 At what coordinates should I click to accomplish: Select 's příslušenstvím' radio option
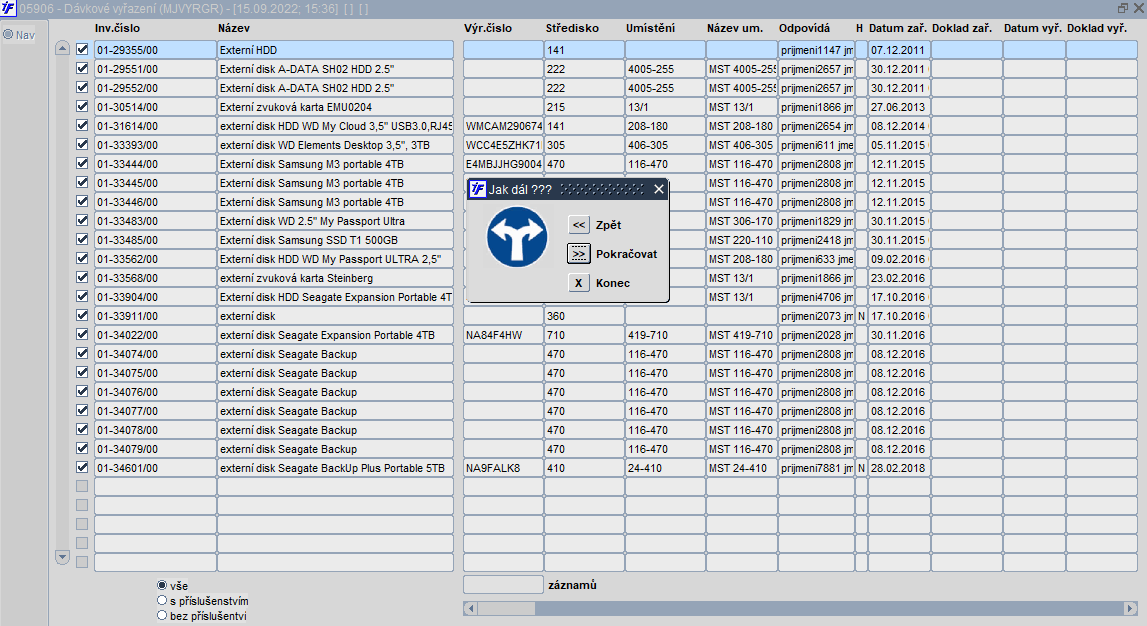point(162,600)
